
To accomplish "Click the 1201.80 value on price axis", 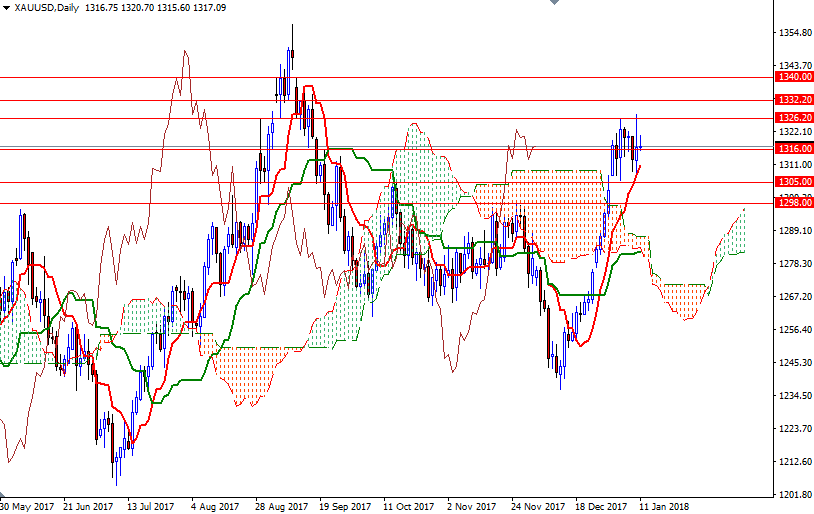I will click(794, 495).
